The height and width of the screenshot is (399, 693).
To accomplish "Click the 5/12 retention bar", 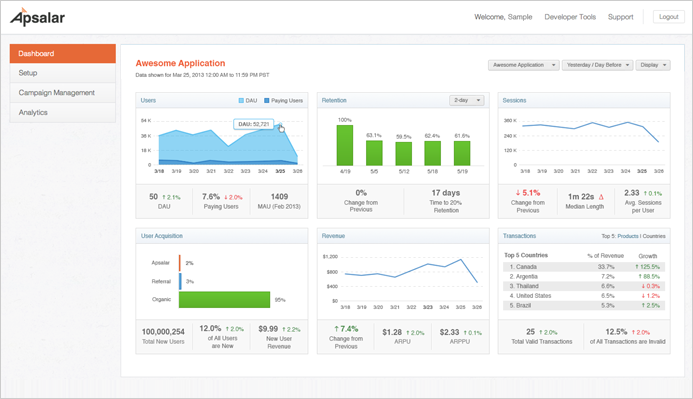I will (404, 154).
